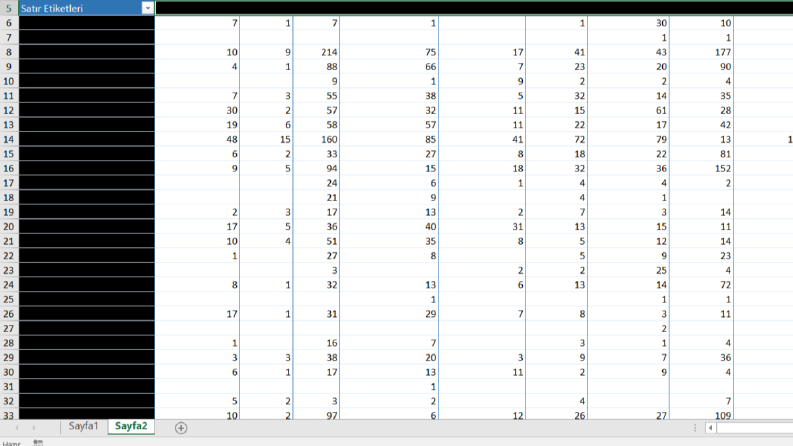793x446 pixels.
Task: Select the blacked-out row label in row 10
Action: (x=86, y=81)
